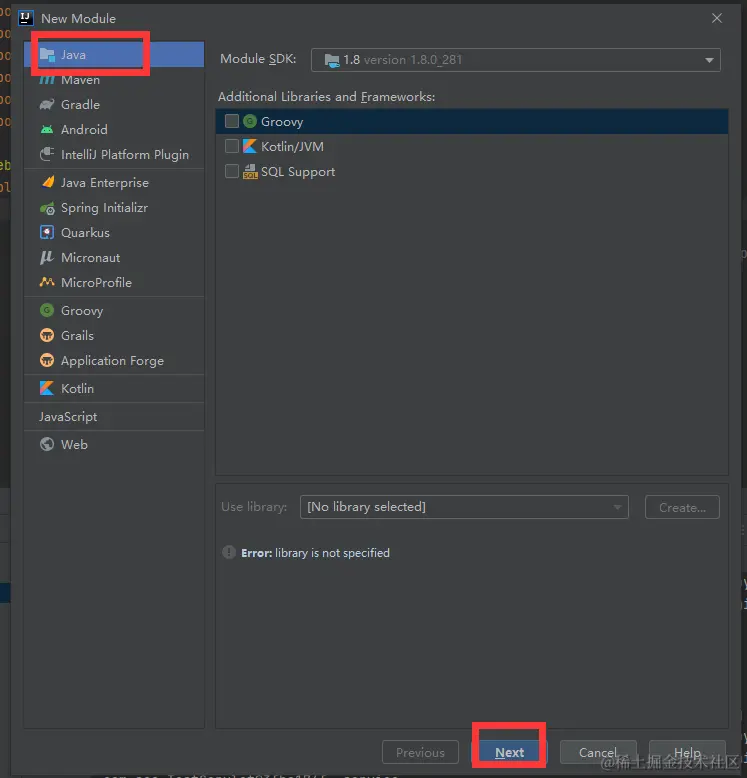Click the Next button
This screenshot has height=778, width=747.
click(x=509, y=752)
